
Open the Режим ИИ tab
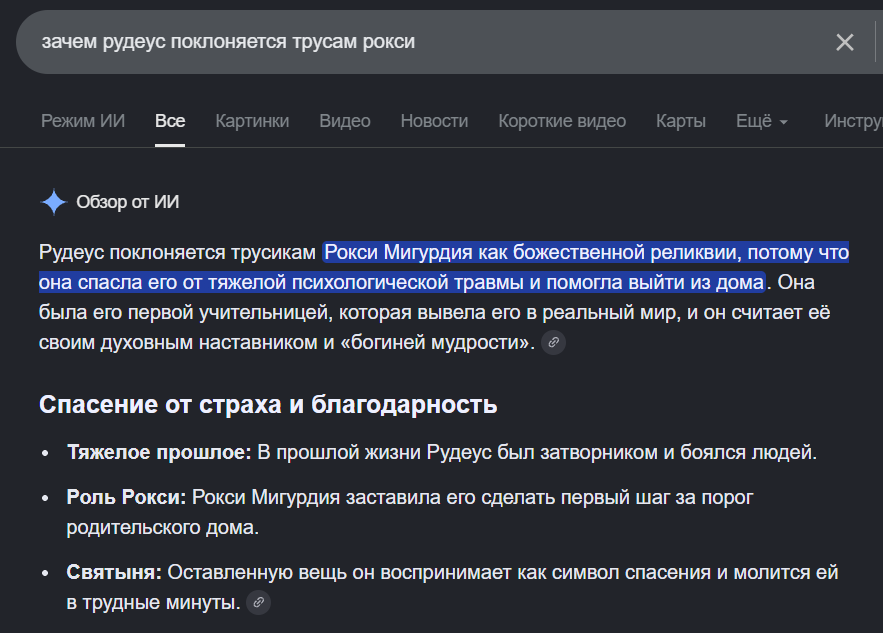pyautogui.click(x=83, y=121)
